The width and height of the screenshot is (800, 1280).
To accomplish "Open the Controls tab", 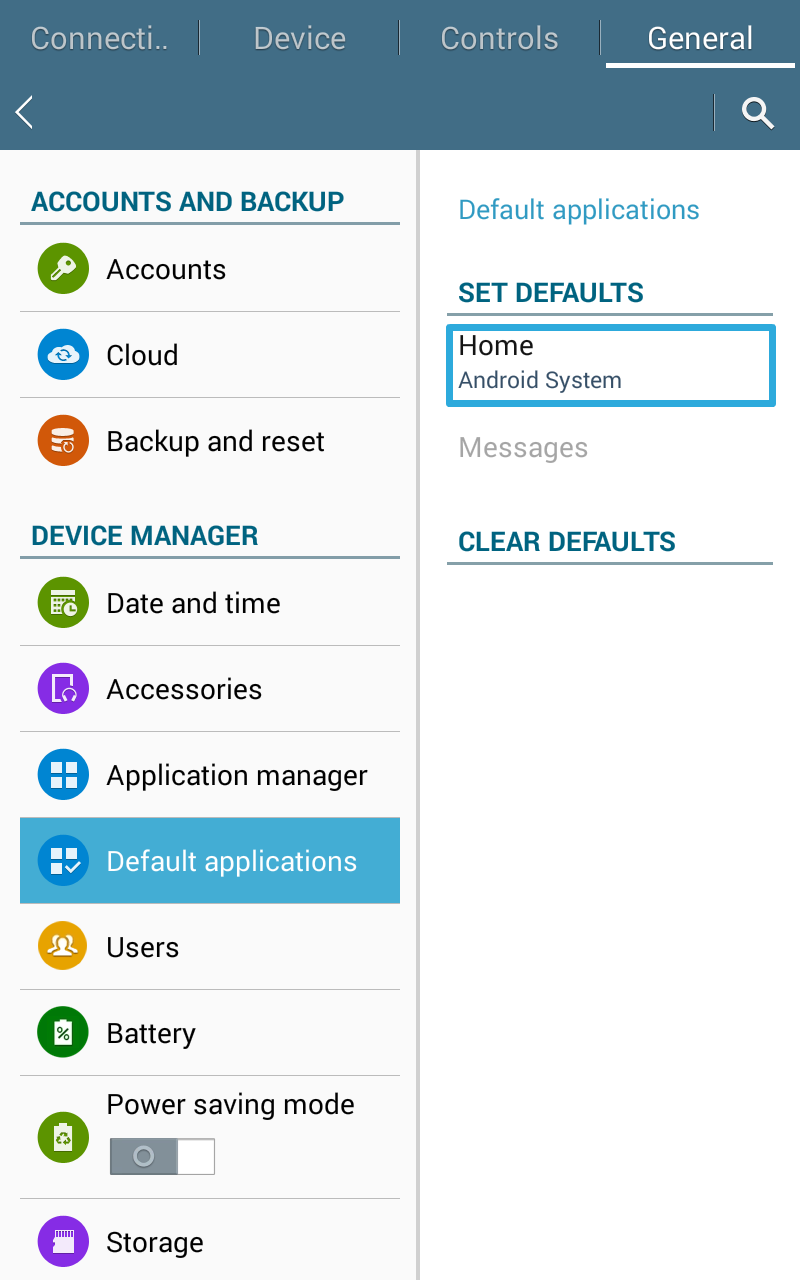I will click(x=499, y=38).
